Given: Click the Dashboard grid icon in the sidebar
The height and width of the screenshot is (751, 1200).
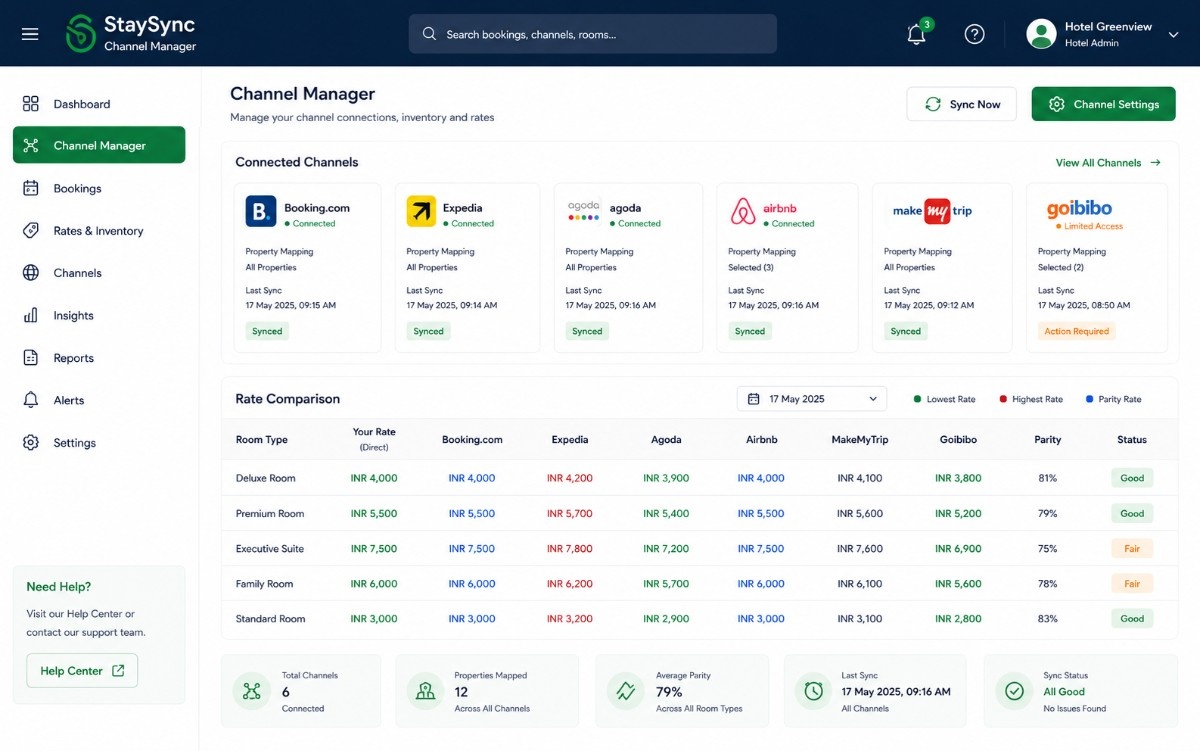Looking at the screenshot, I should click(x=31, y=104).
